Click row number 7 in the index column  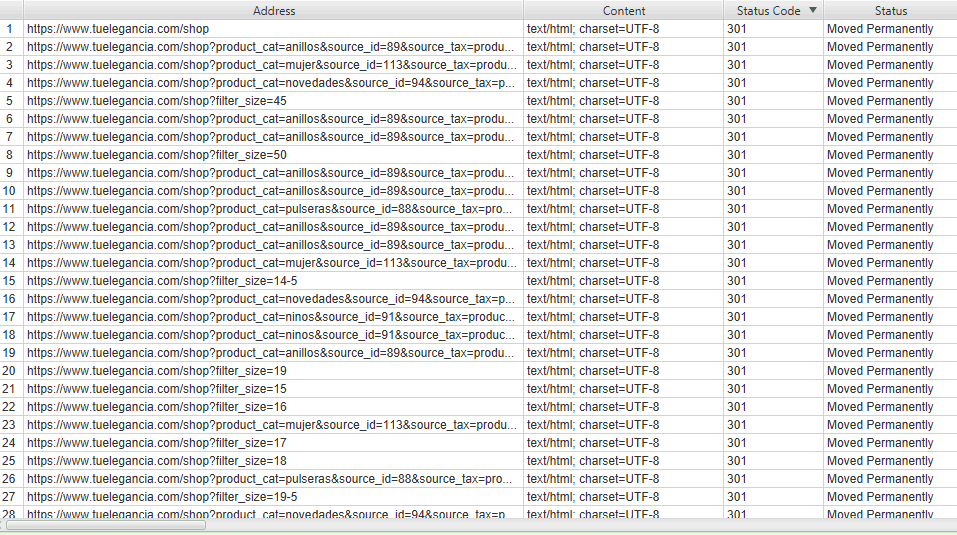pyautogui.click(x=9, y=137)
